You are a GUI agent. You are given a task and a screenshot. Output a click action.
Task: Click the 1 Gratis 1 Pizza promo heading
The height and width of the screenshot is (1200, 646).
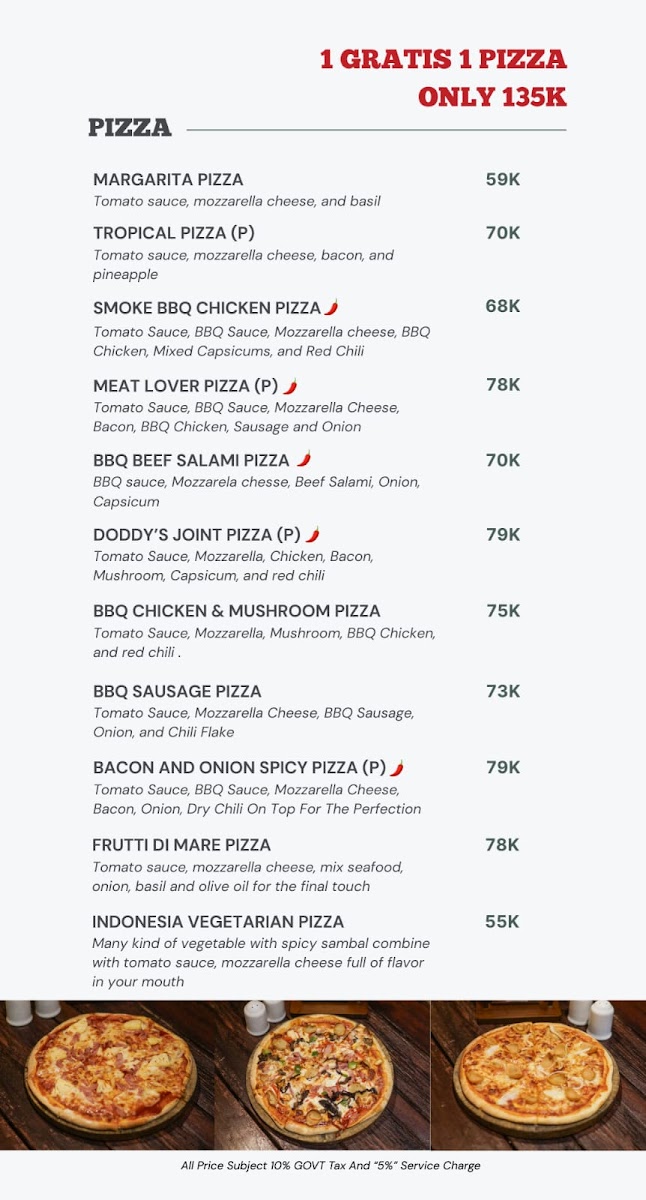click(443, 59)
